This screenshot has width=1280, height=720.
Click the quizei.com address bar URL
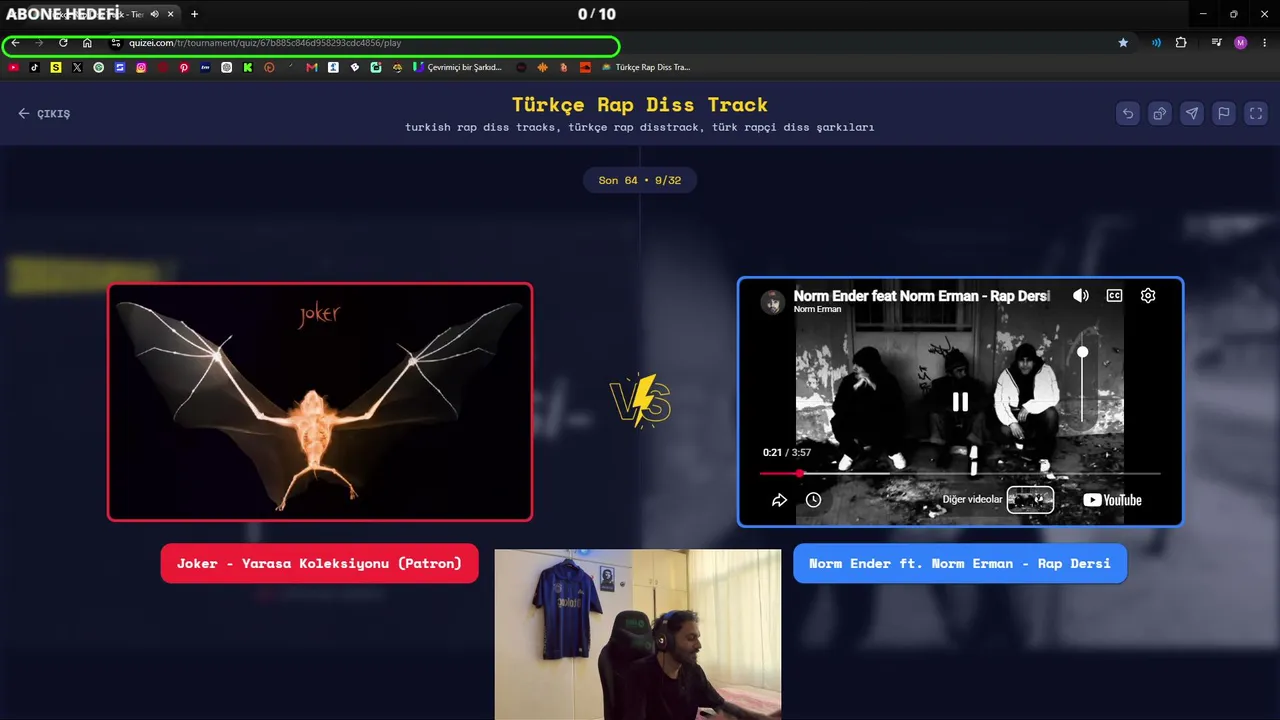[x=265, y=43]
